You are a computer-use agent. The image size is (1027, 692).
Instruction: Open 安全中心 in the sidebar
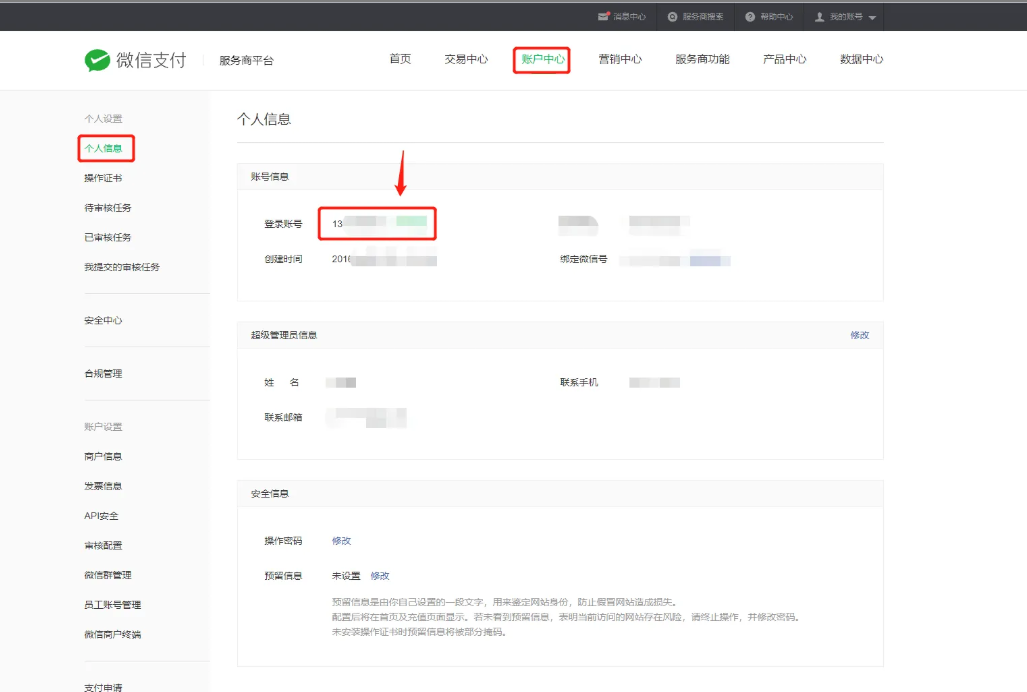[103, 321]
